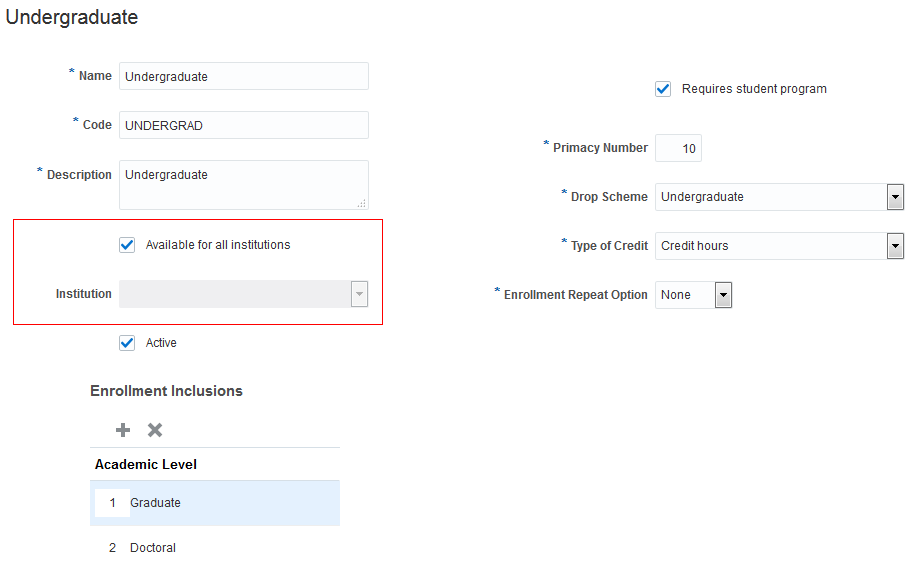Click the Enrollment Inclusions section heading
This screenshot has width=913, height=562.
point(166,391)
